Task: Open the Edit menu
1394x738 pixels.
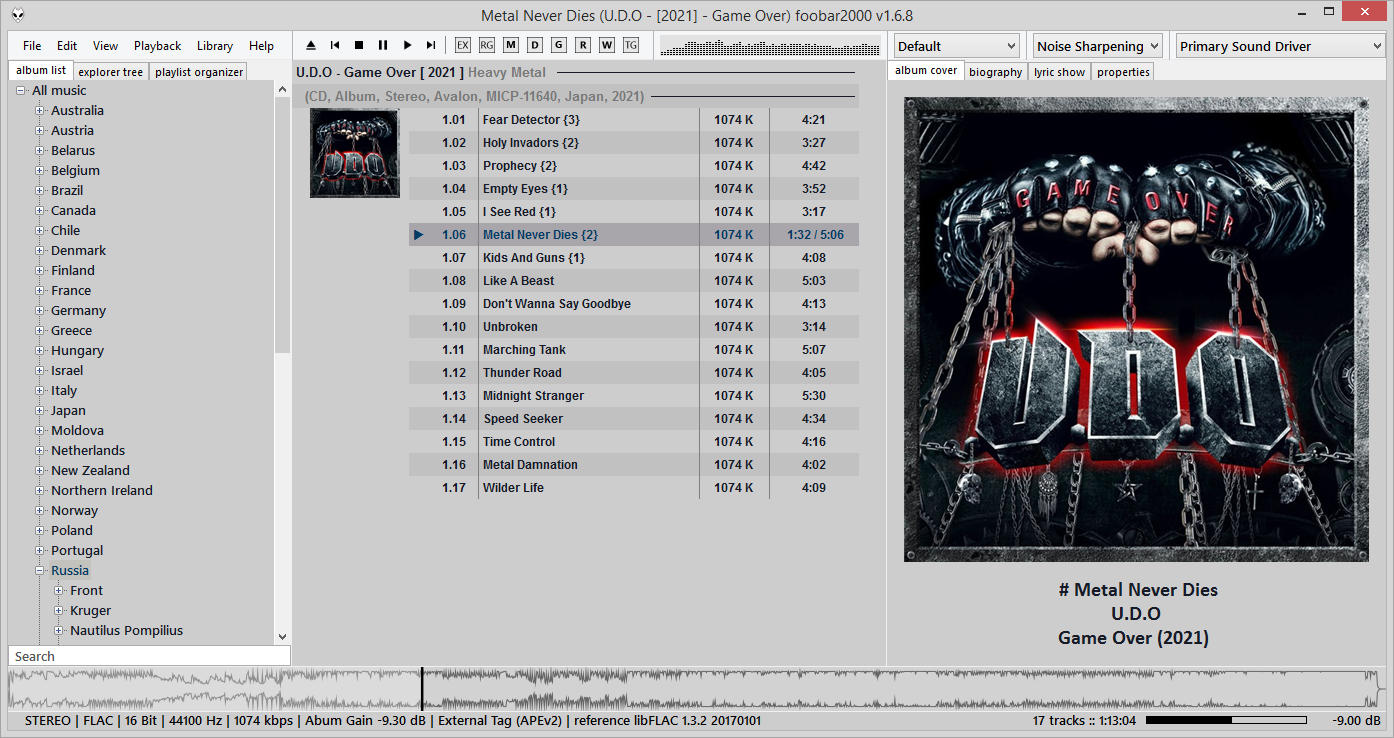Action: click(x=67, y=46)
